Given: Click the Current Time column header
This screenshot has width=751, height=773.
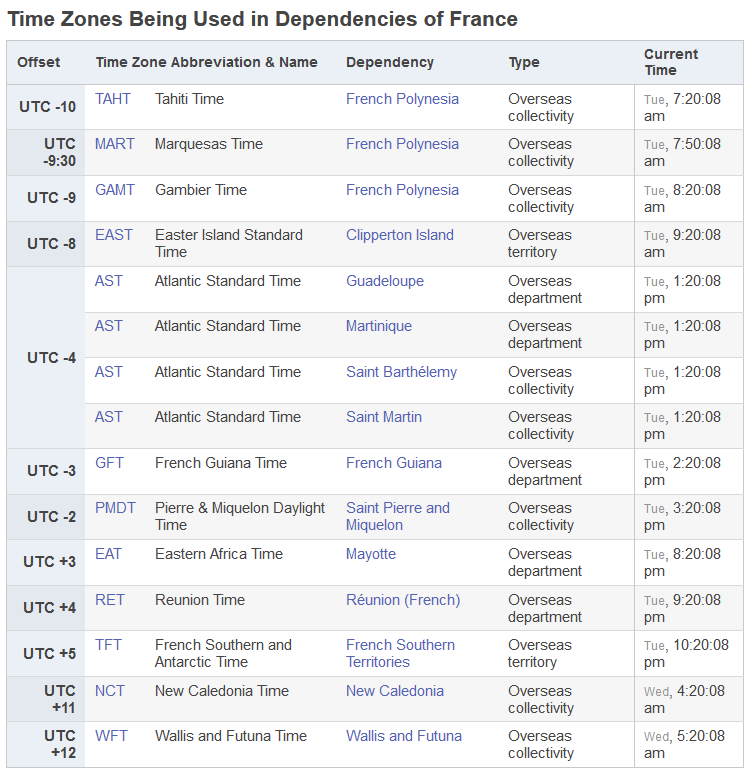Looking at the screenshot, I should coord(671,62).
